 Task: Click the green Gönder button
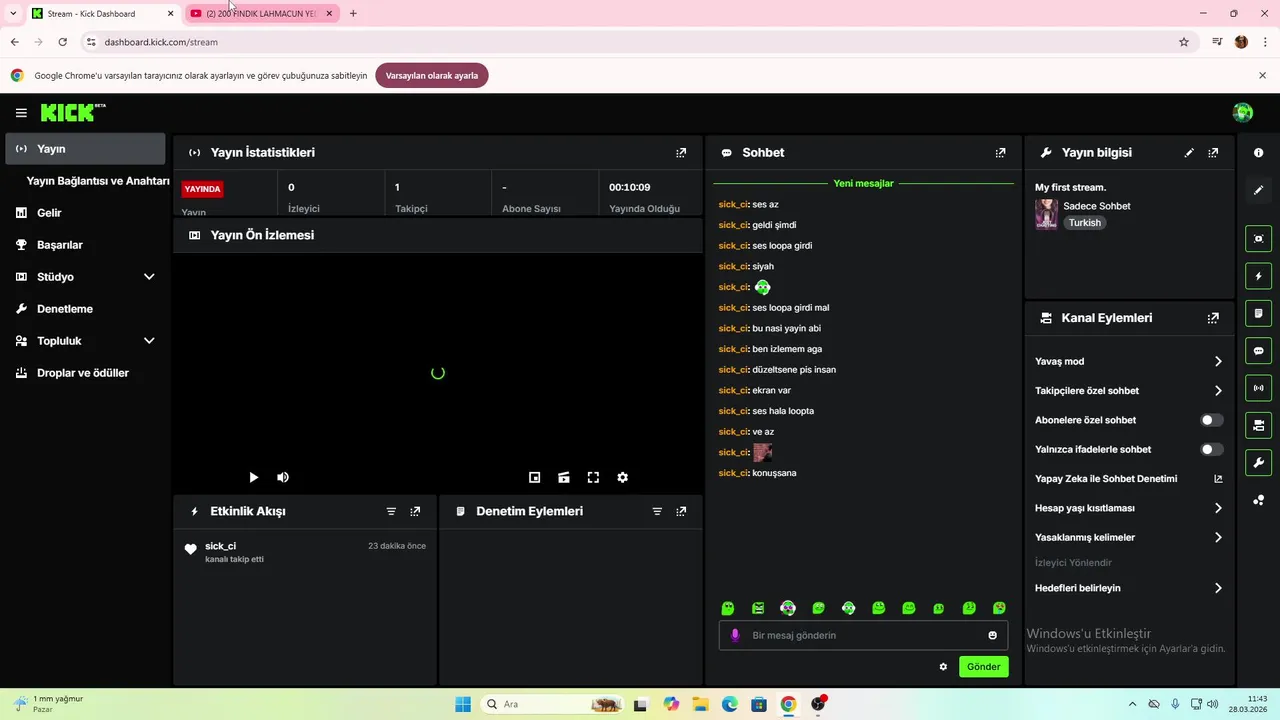[x=984, y=667]
